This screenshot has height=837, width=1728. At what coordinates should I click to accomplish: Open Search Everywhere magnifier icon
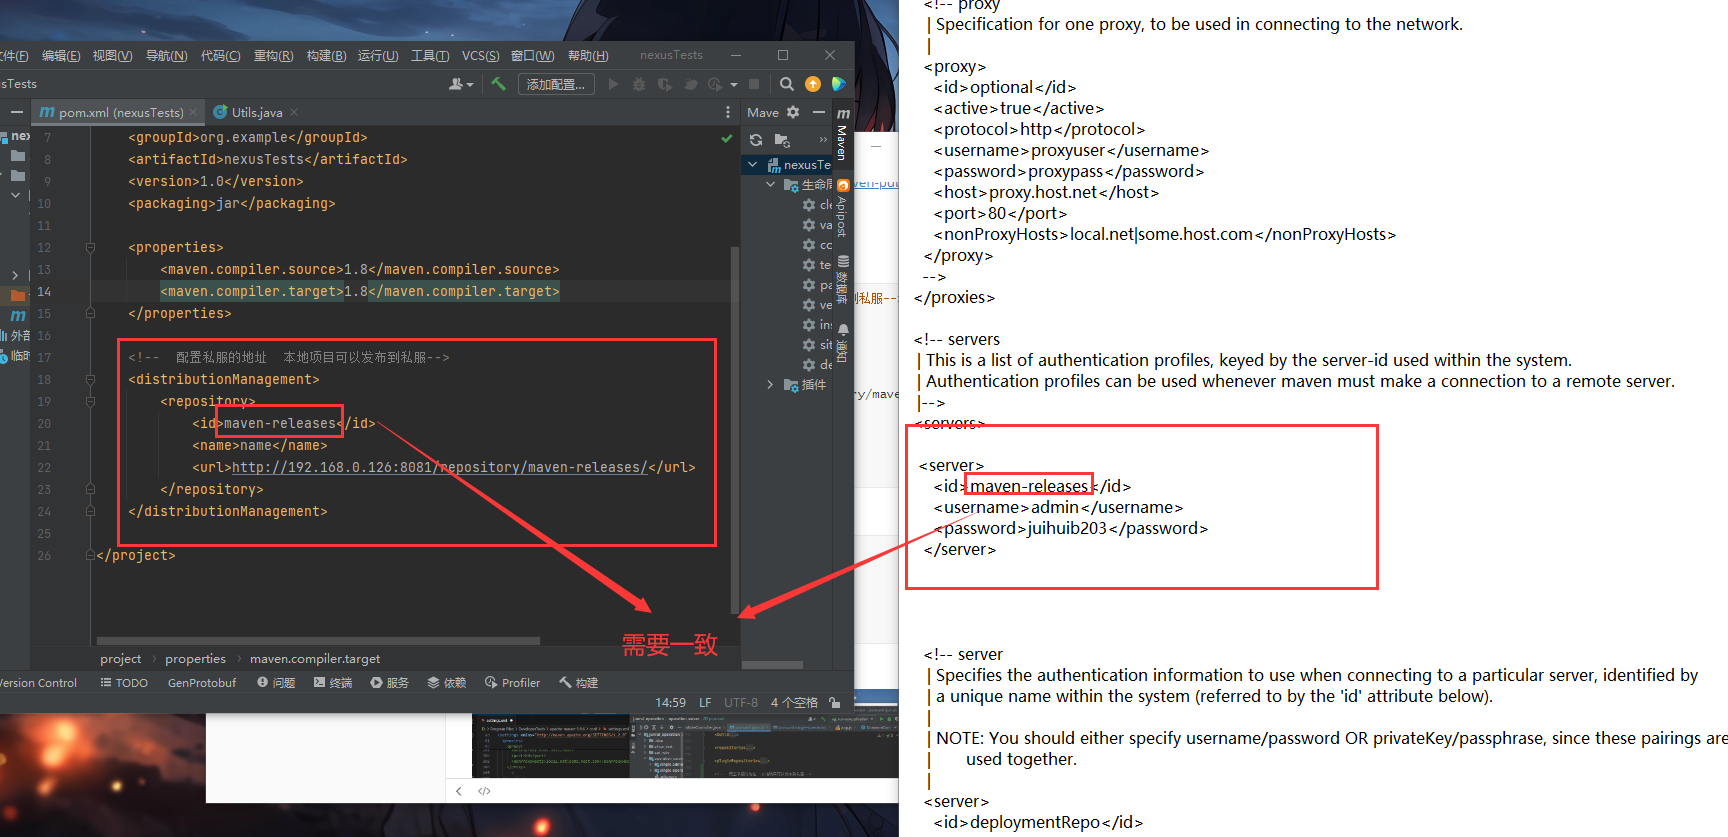tap(787, 84)
